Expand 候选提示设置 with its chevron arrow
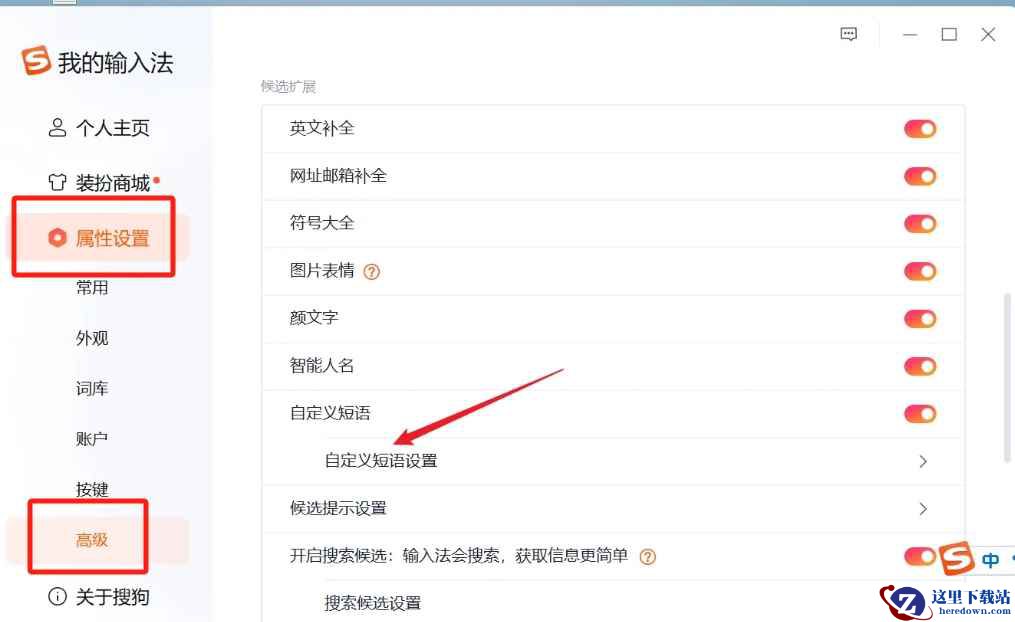 coord(923,509)
